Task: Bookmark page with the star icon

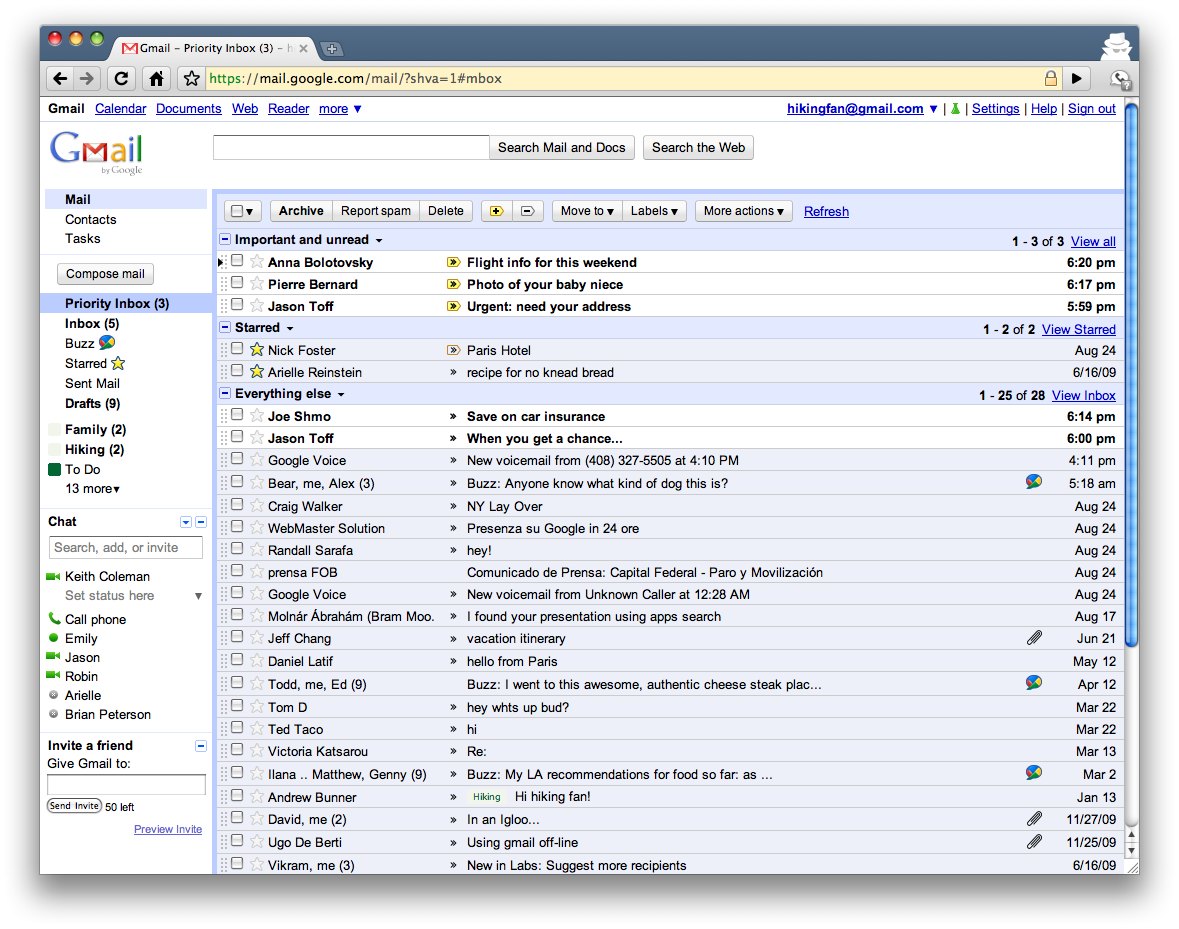Action: [190, 78]
